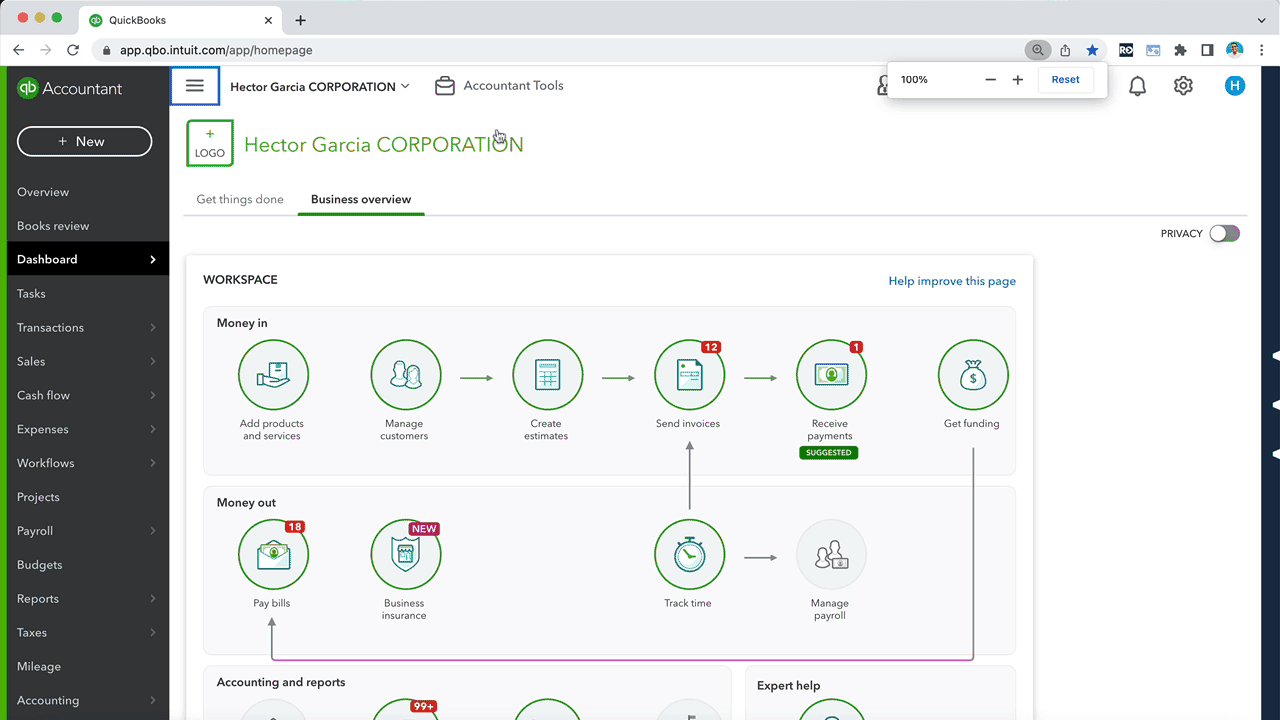This screenshot has height=720, width=1280.
Task: Click the browser back arrow
Action: (x=18, y=50)
